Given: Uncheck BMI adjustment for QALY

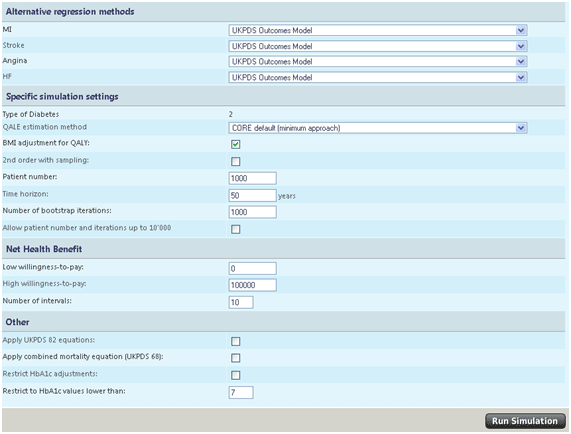Looking at the screenshot, I should (236, 144).
